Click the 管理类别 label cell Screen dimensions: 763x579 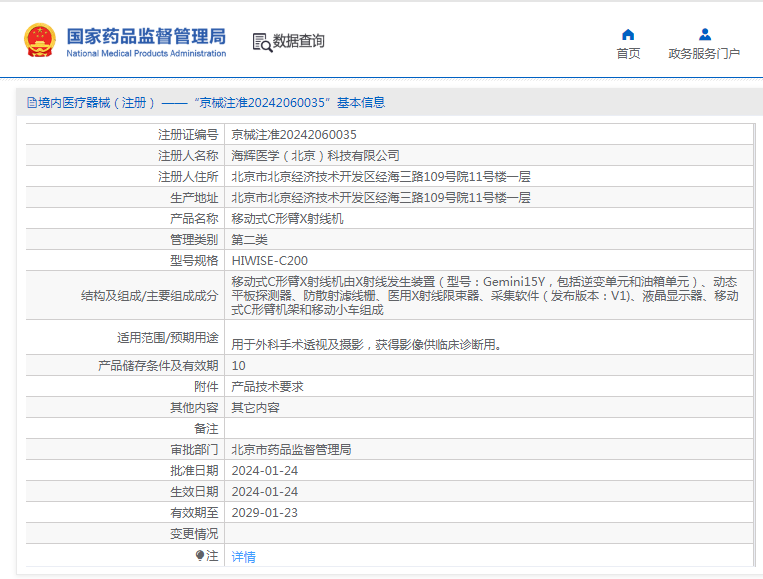coord(125,240)
